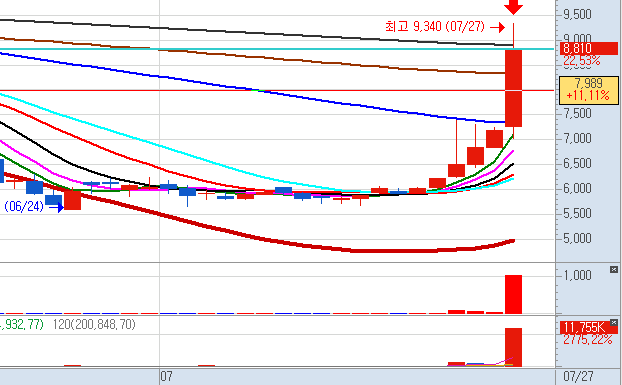The height and width of the screenshot is (385, 622).
Task: Click the 07/27 date label on axis
Action: pyautogui.click(x=578, y=376)
